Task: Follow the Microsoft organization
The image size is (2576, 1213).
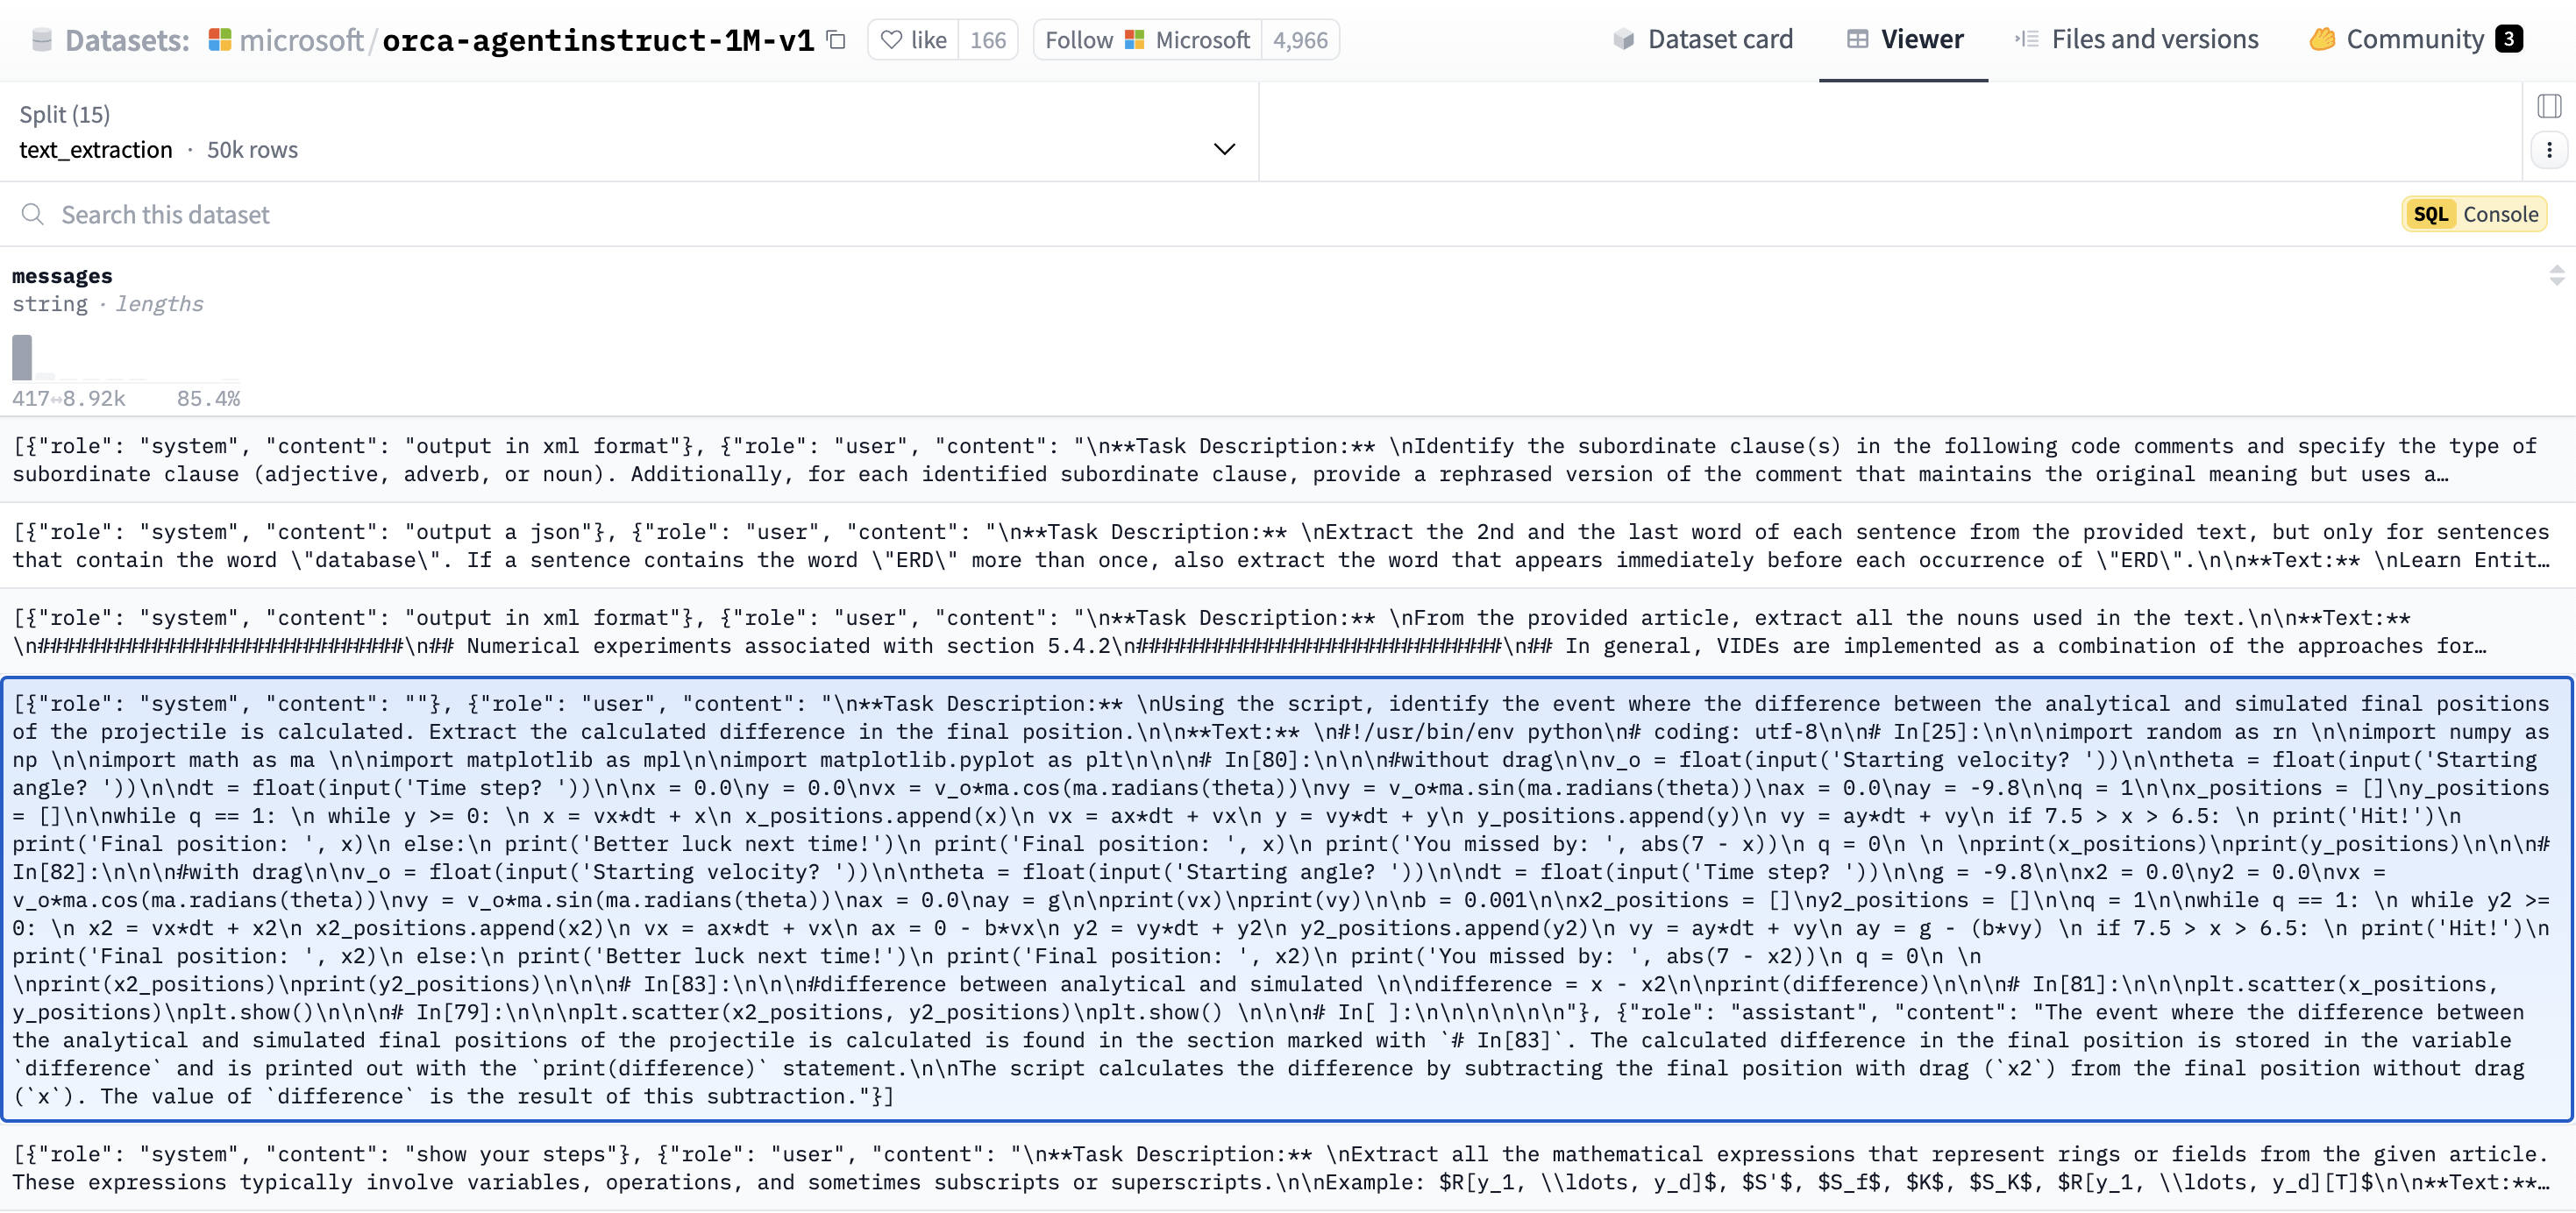Action: [x=1078, y=40]
